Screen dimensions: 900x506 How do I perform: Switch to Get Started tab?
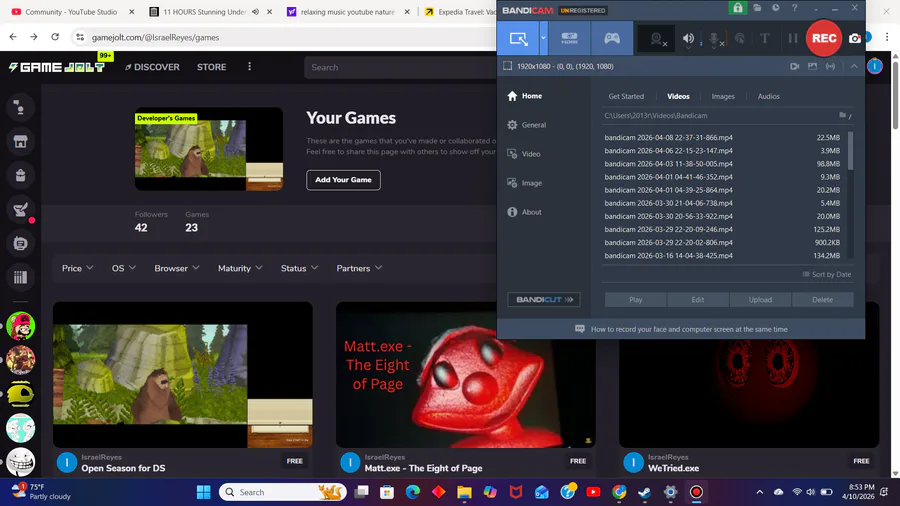626,96
